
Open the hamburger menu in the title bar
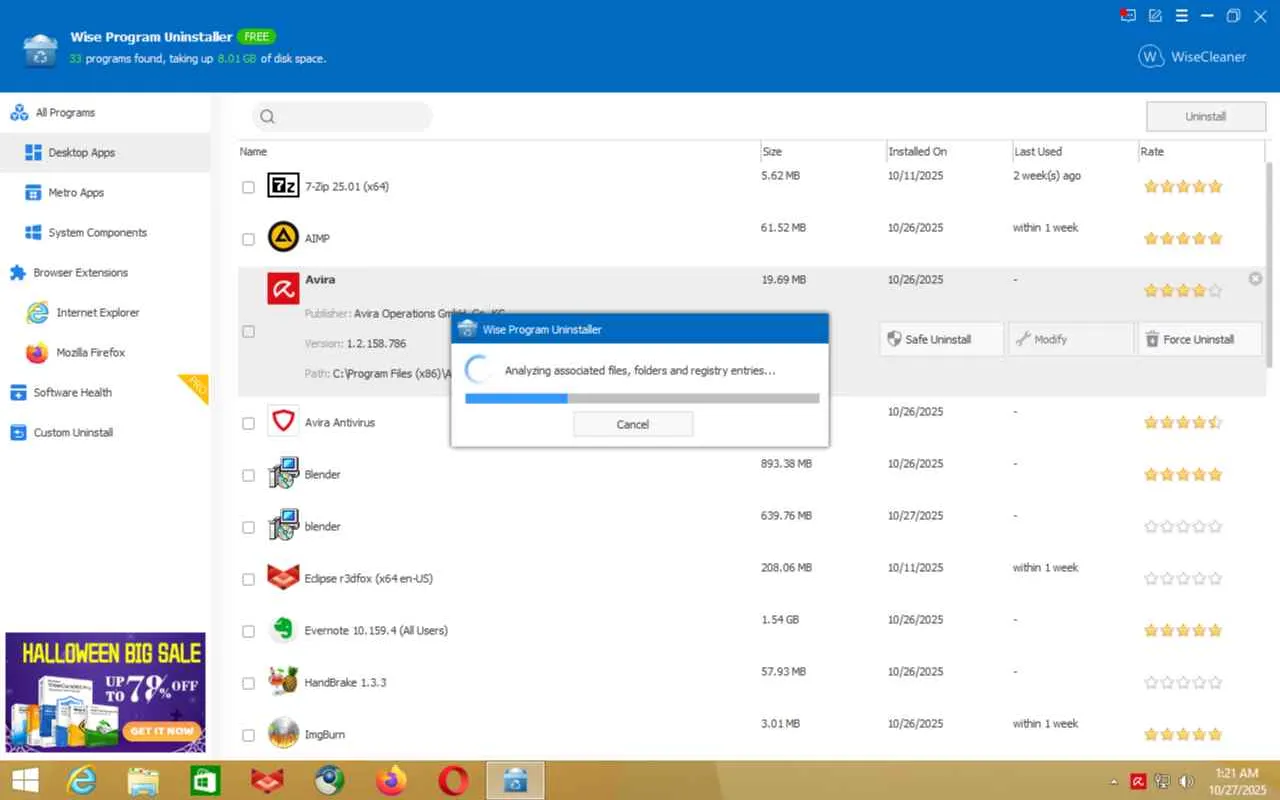click(x=1181, y=15)
